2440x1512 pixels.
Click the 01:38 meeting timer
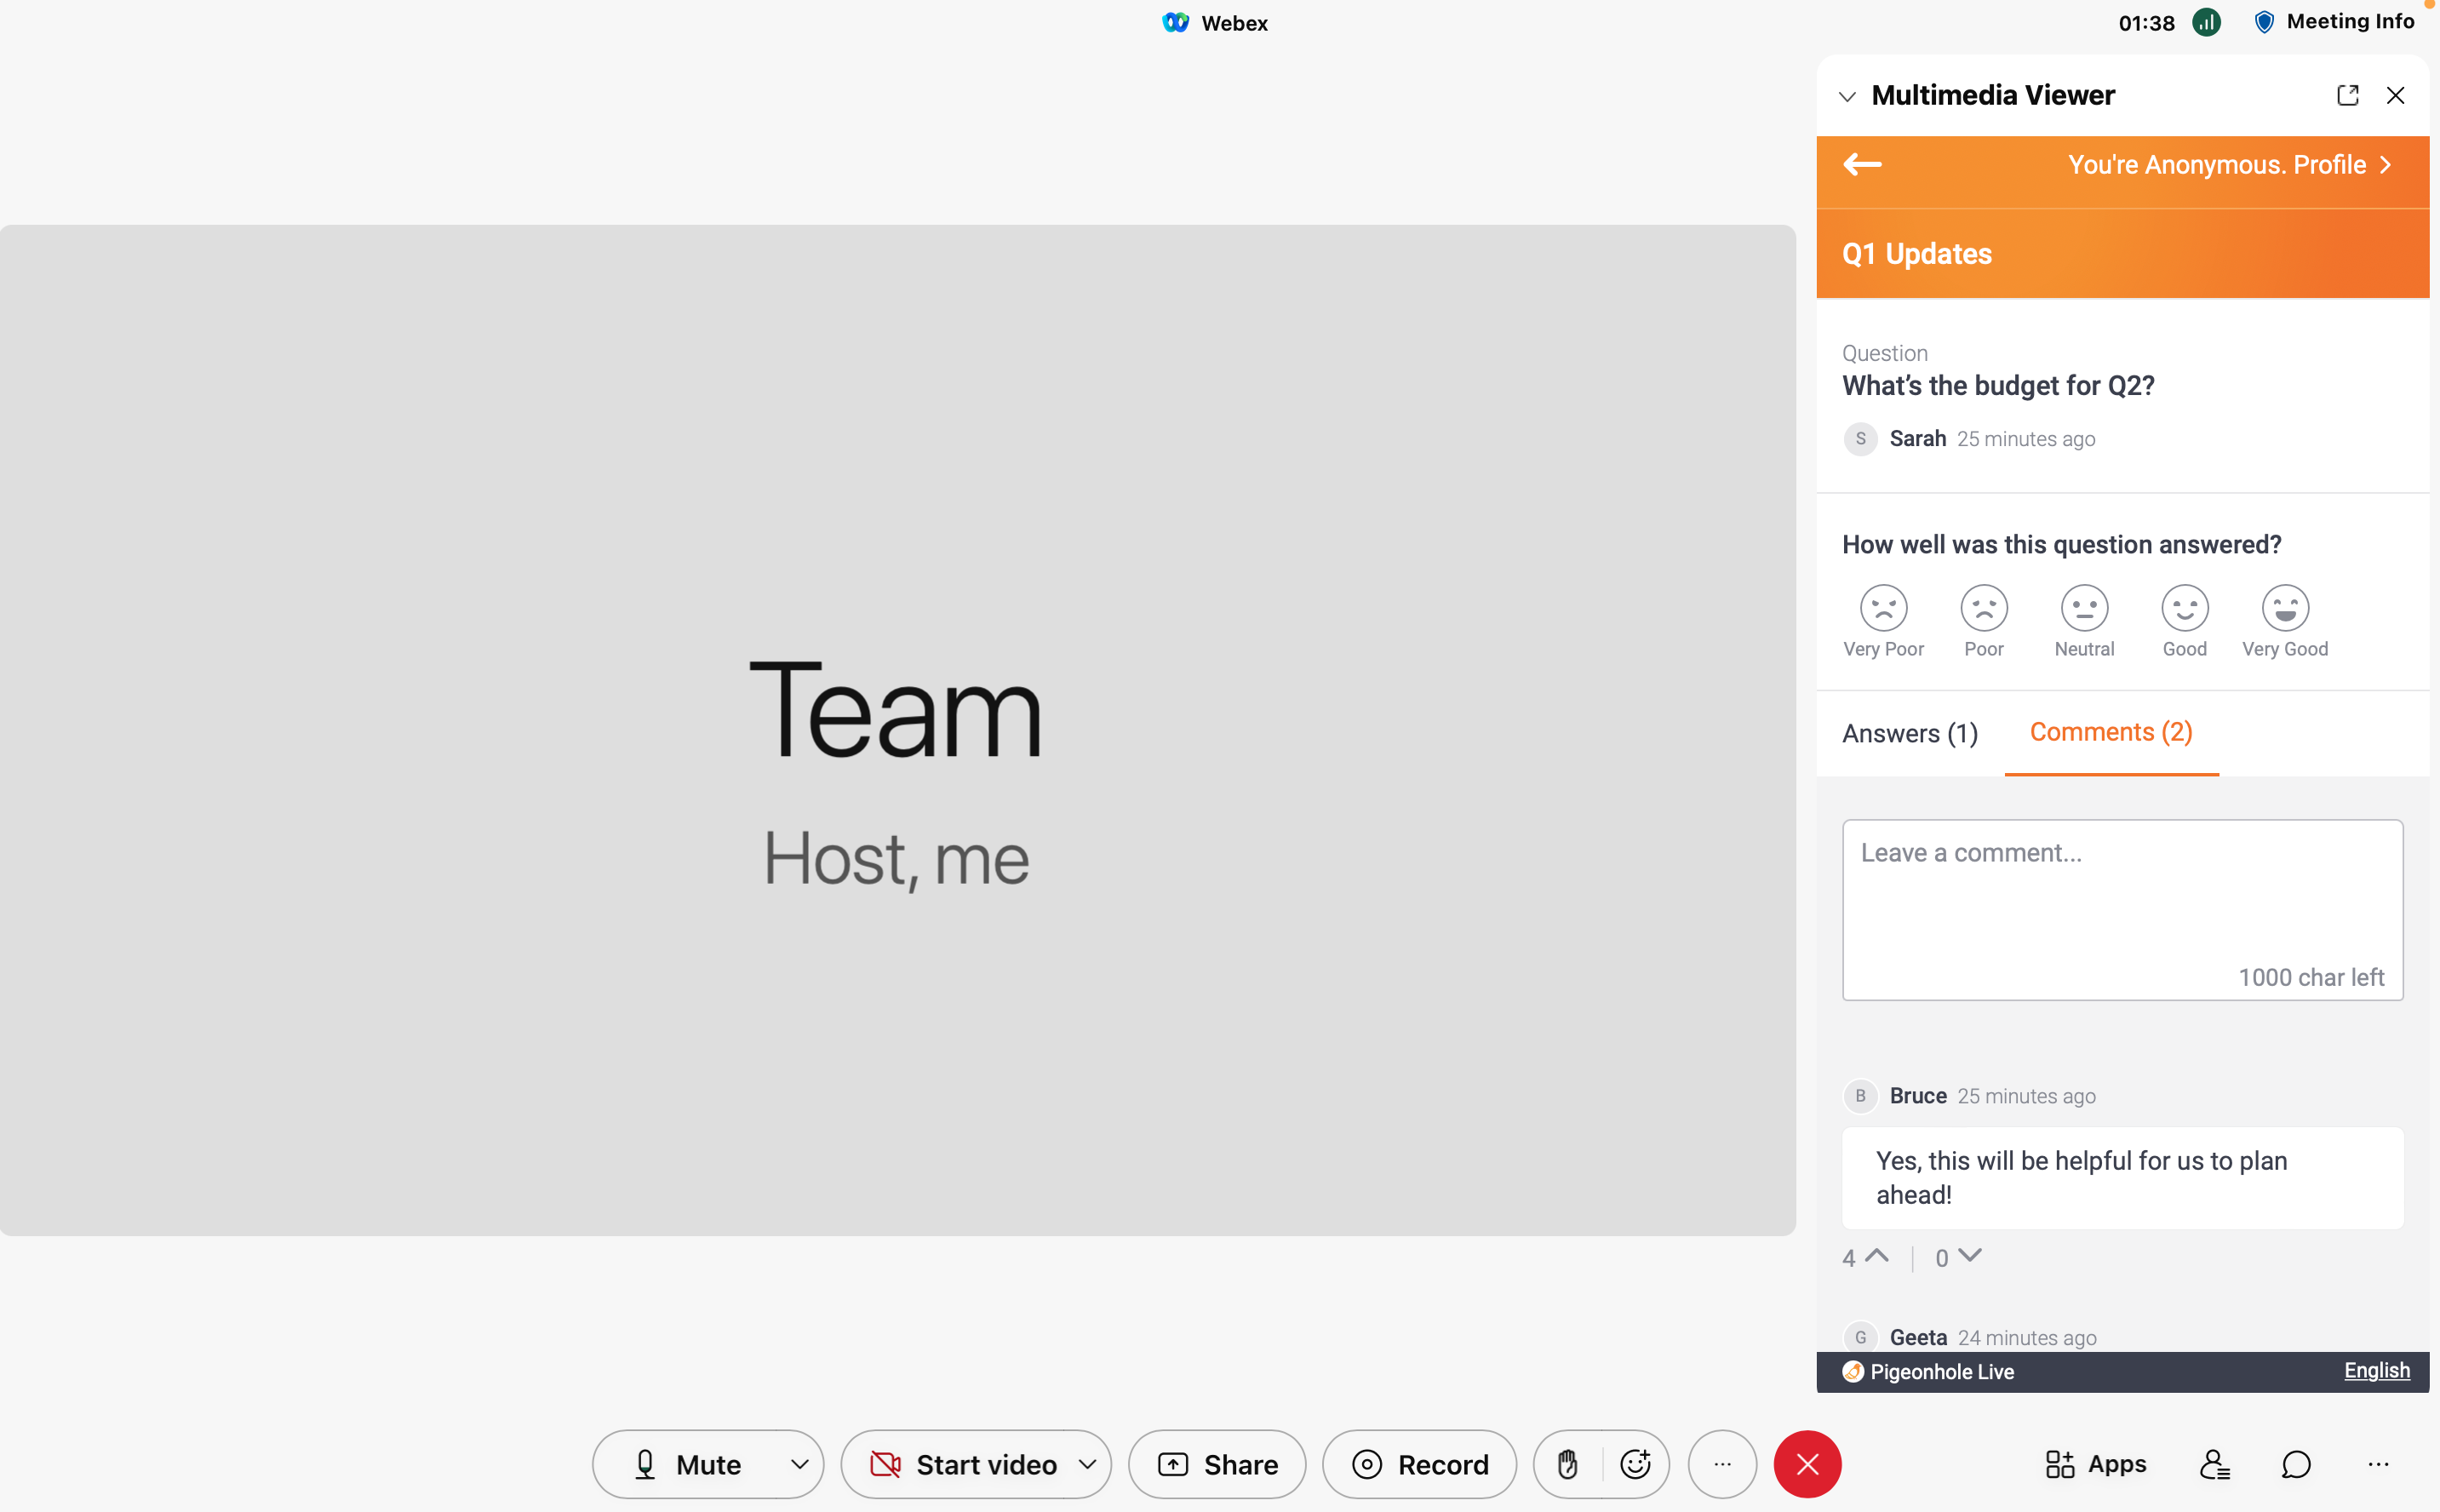point(2146,23)
